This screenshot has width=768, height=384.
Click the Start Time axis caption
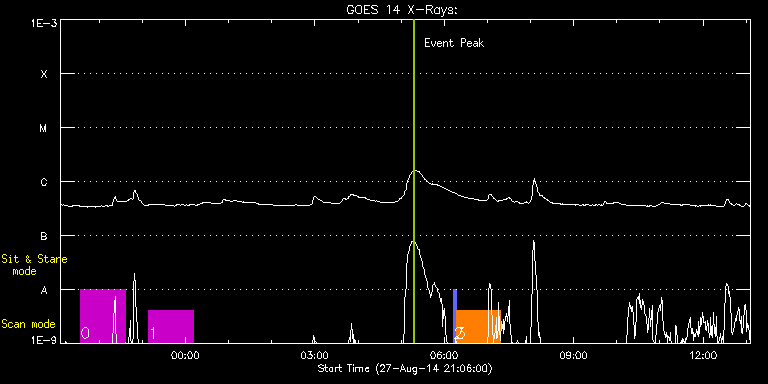tap(405, 368)
